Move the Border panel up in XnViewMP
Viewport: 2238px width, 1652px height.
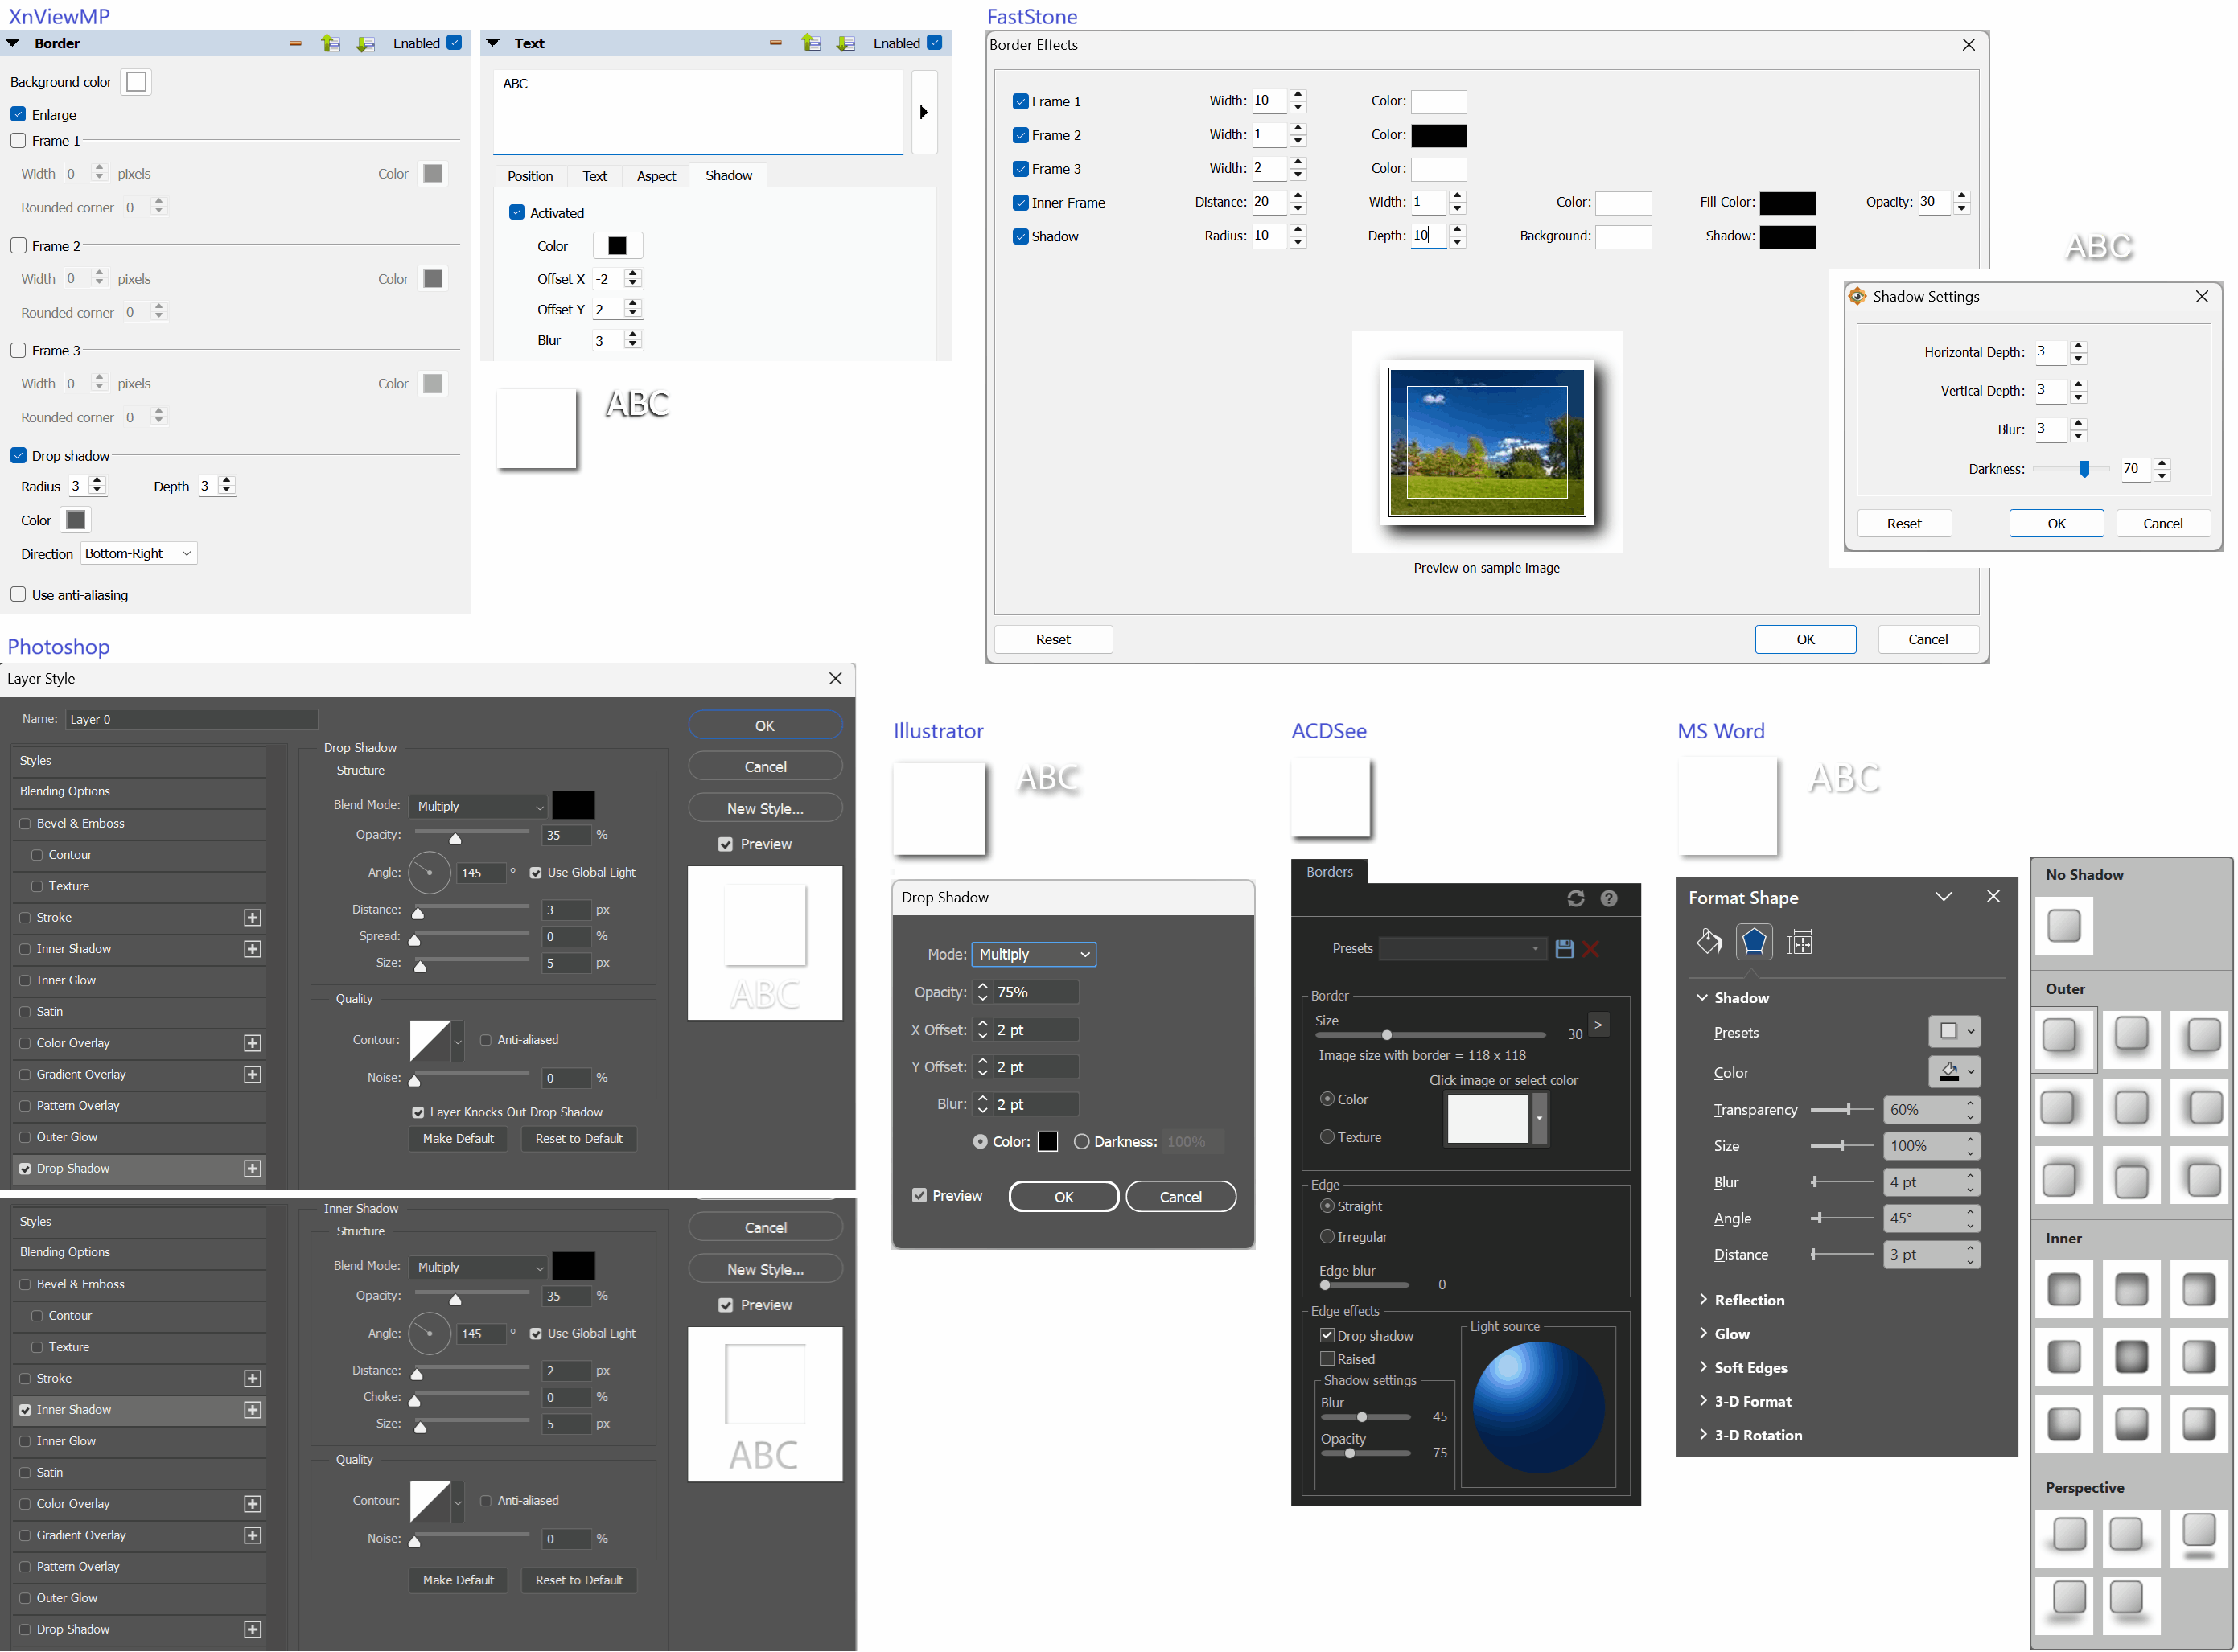pos(331,43)
